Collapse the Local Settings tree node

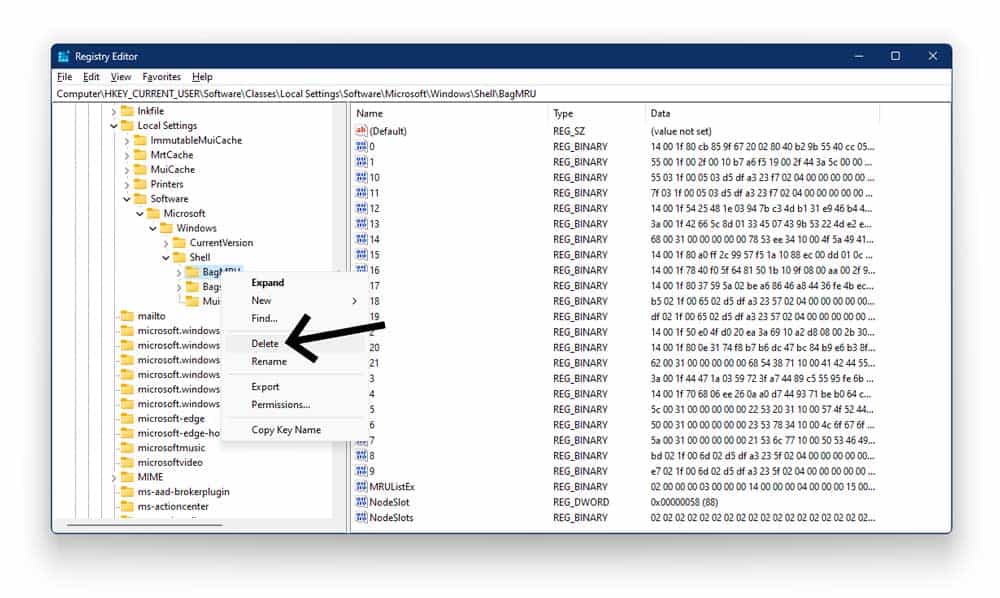pos(114,126)
